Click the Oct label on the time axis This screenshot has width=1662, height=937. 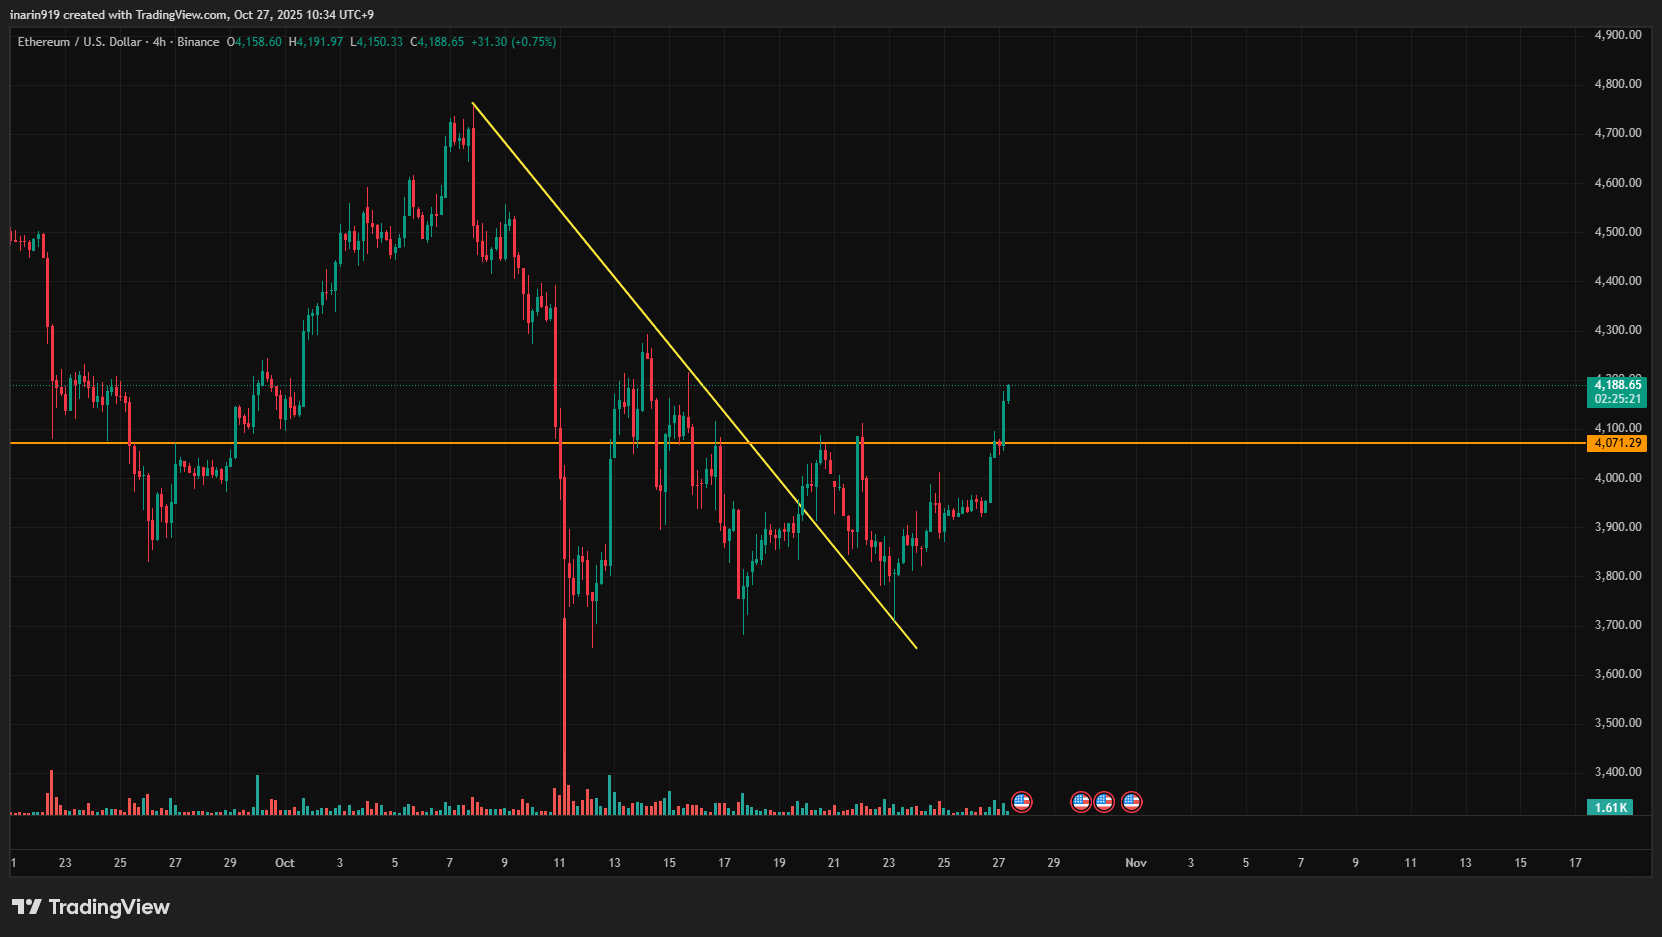click(x=285, y=863)
